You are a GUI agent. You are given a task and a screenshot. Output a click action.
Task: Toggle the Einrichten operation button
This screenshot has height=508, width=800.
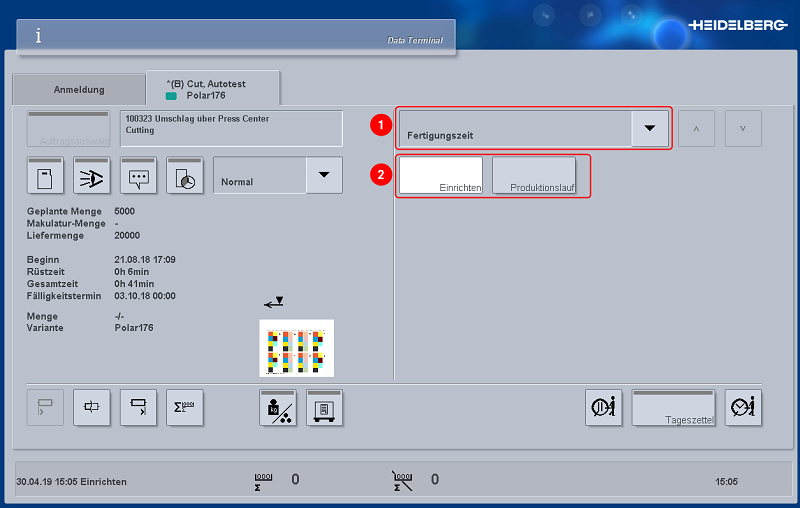tap(441, 176)
